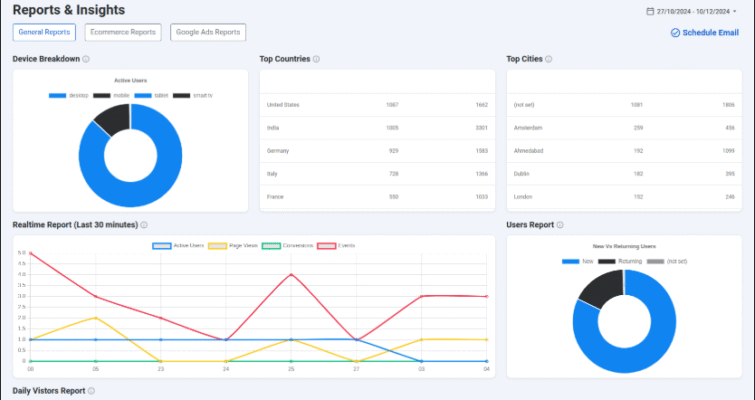Switch to the Ecommerce Reports tab

[123, 32]
